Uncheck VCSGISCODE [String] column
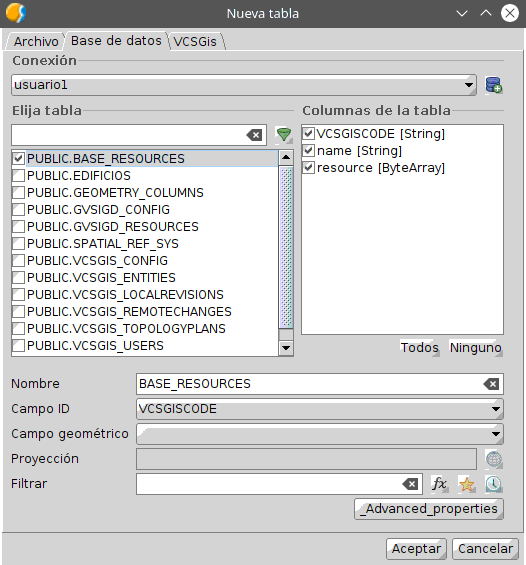The image size is (526, 565). click(x=308, y=133)
